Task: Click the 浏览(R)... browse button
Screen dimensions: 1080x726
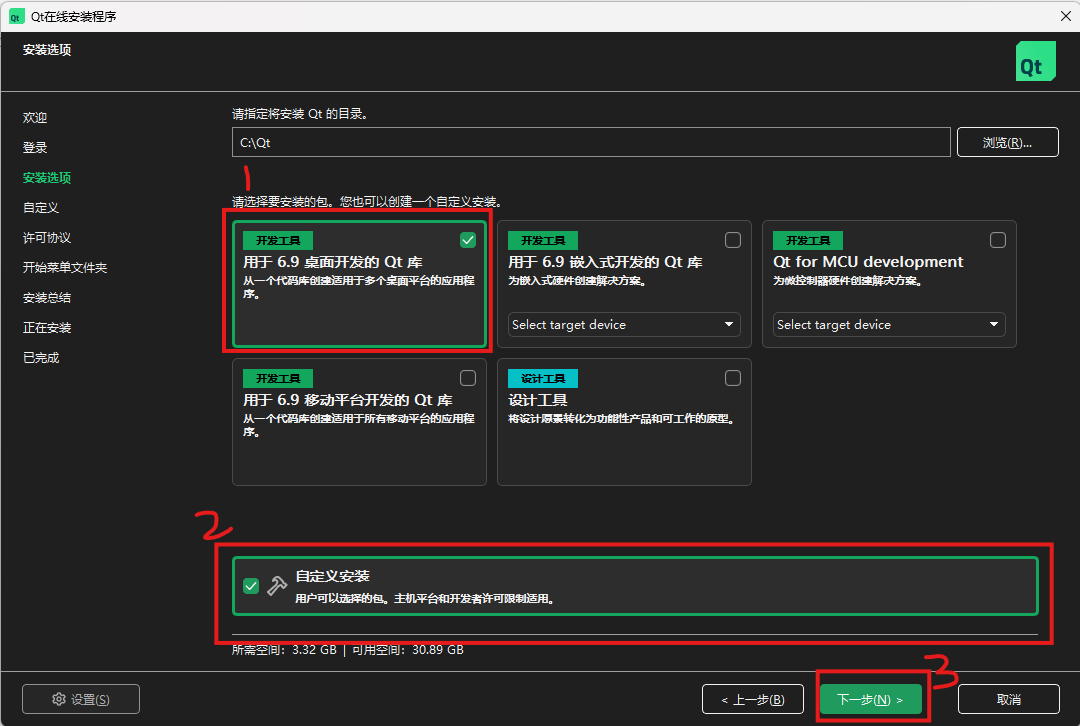Action: (x=1007, y=142)
